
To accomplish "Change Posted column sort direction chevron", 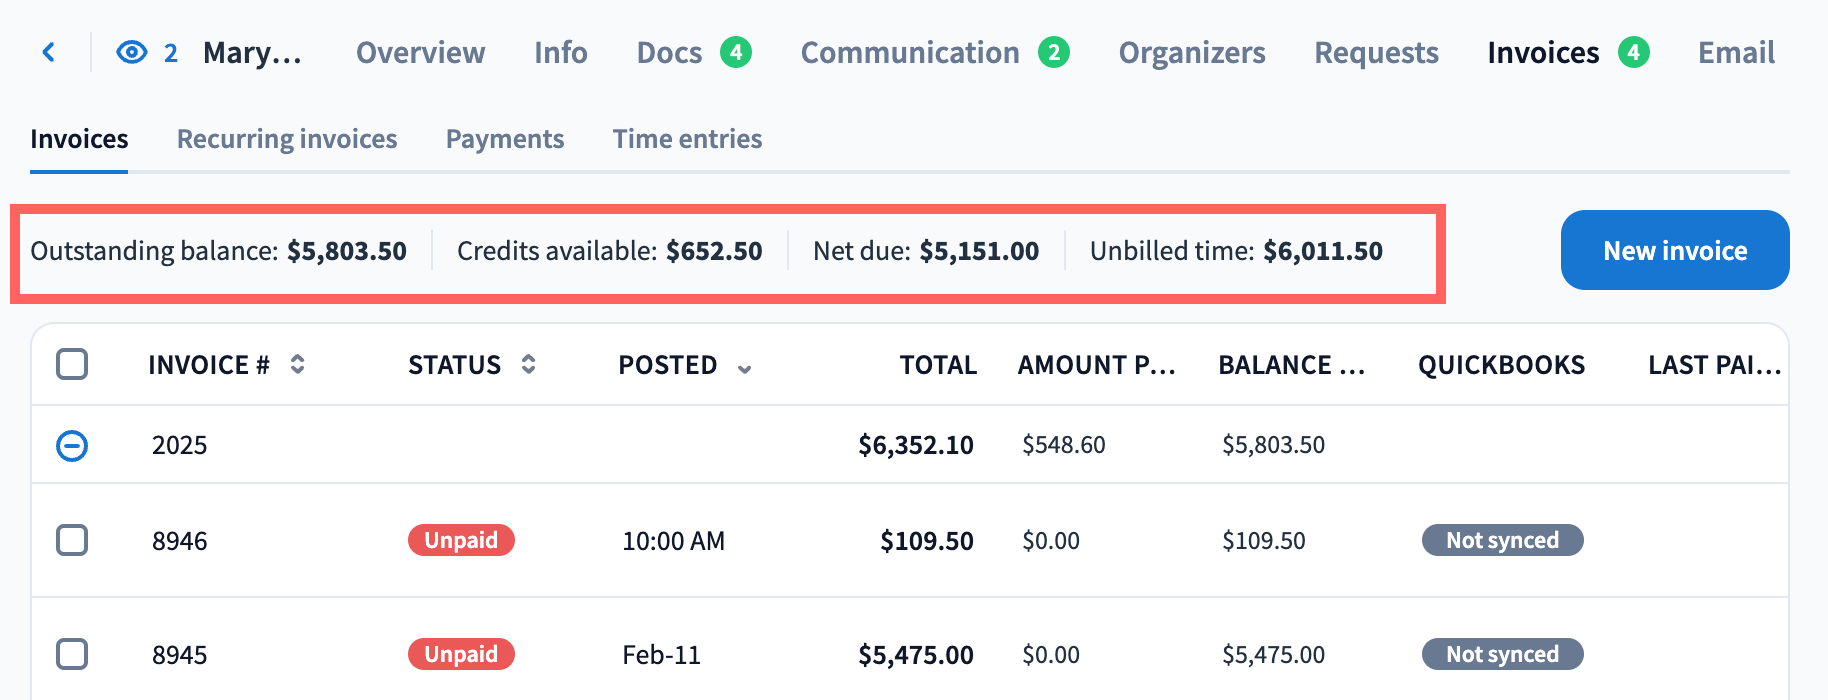I will (x=744, y=368).
